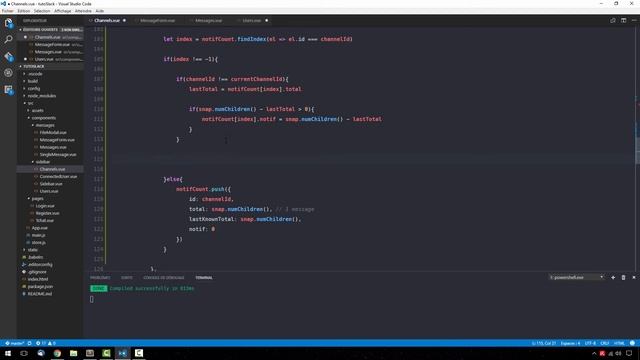The width and height of the screenshot is (640, 360).
Task: Collapse the components folder
Action: [44, 118]
